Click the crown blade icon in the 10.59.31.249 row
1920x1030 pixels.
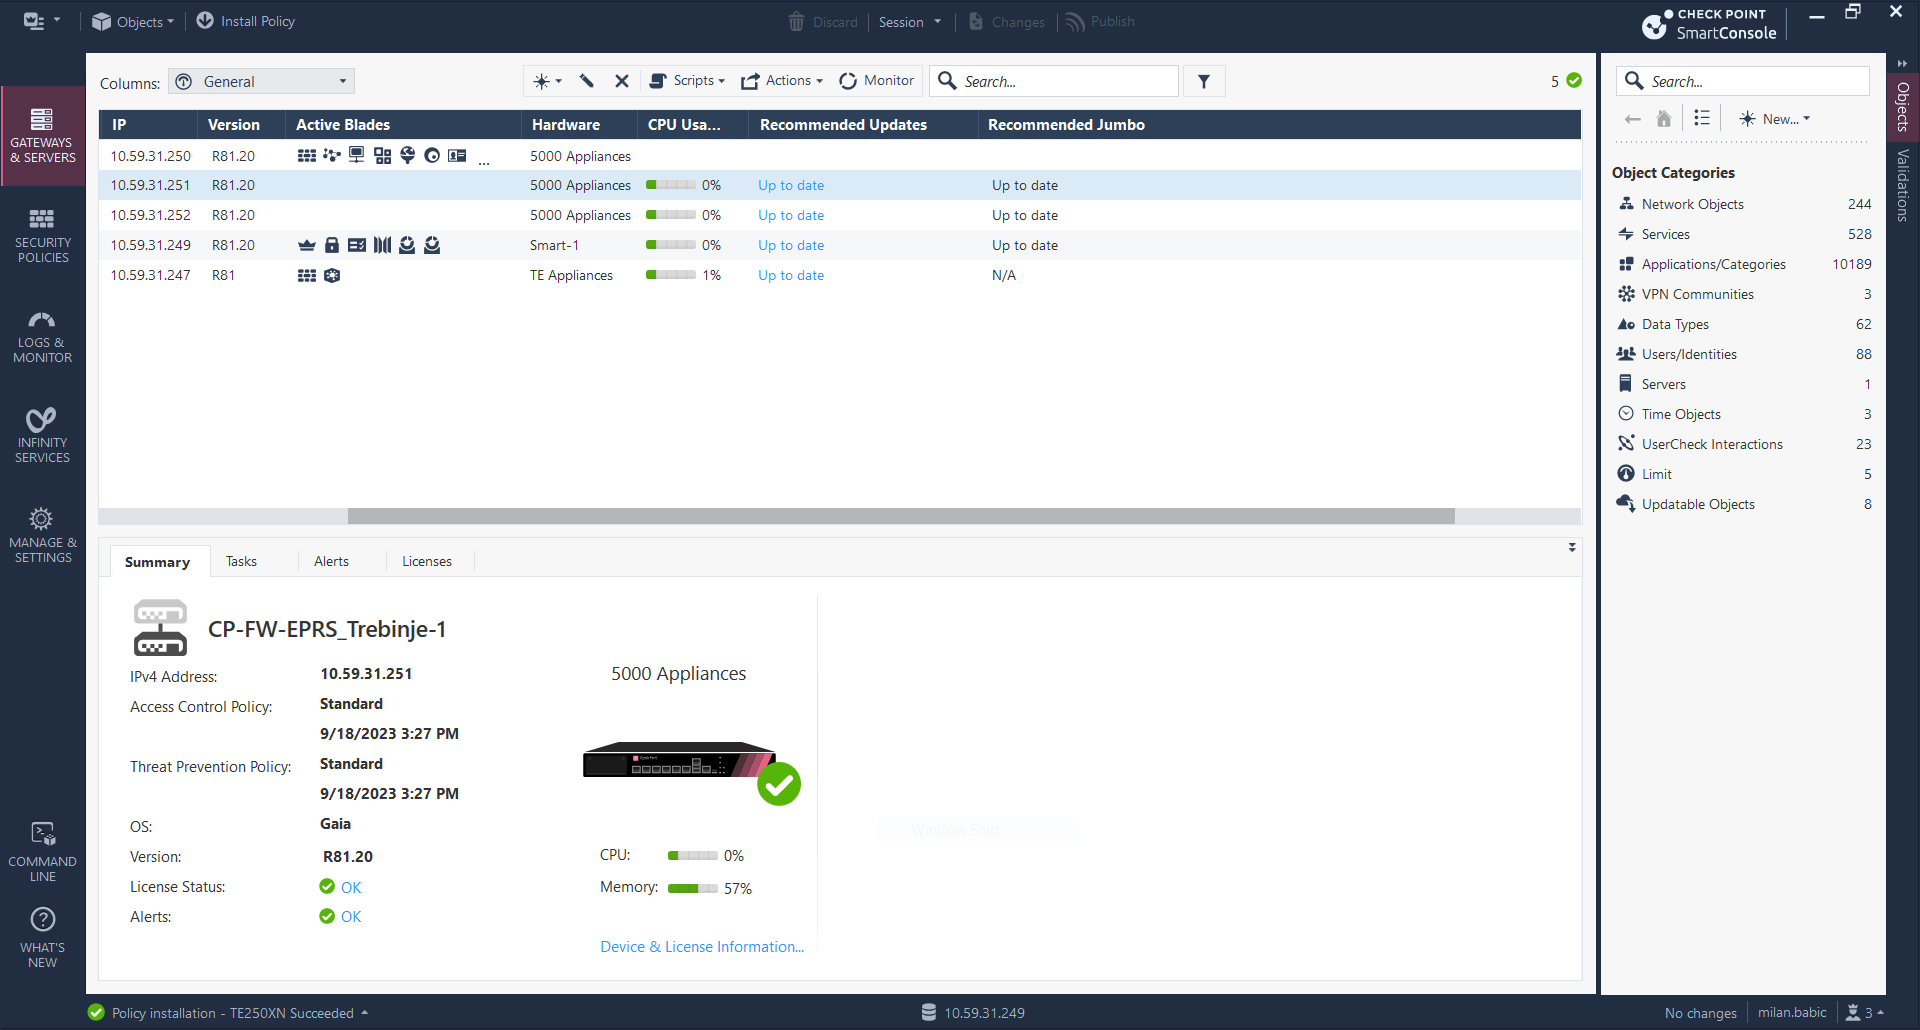307,245
